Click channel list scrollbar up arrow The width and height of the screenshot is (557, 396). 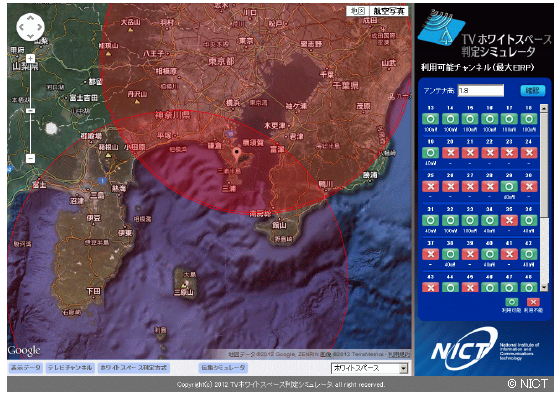coord(544,108)
